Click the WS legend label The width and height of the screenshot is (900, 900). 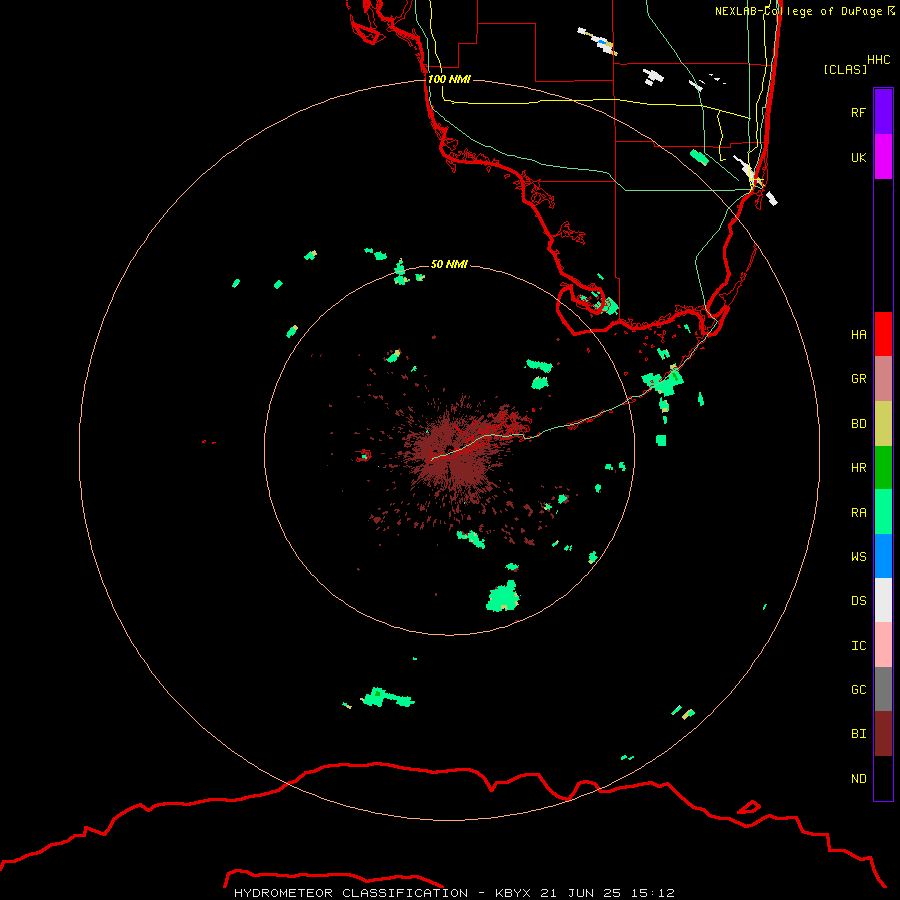(x=858, y=557)
